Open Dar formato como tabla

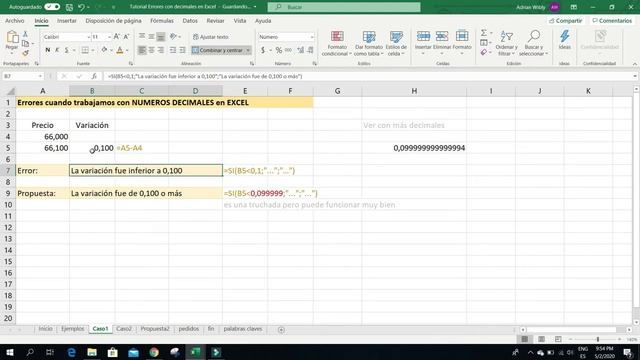[369, 43]
